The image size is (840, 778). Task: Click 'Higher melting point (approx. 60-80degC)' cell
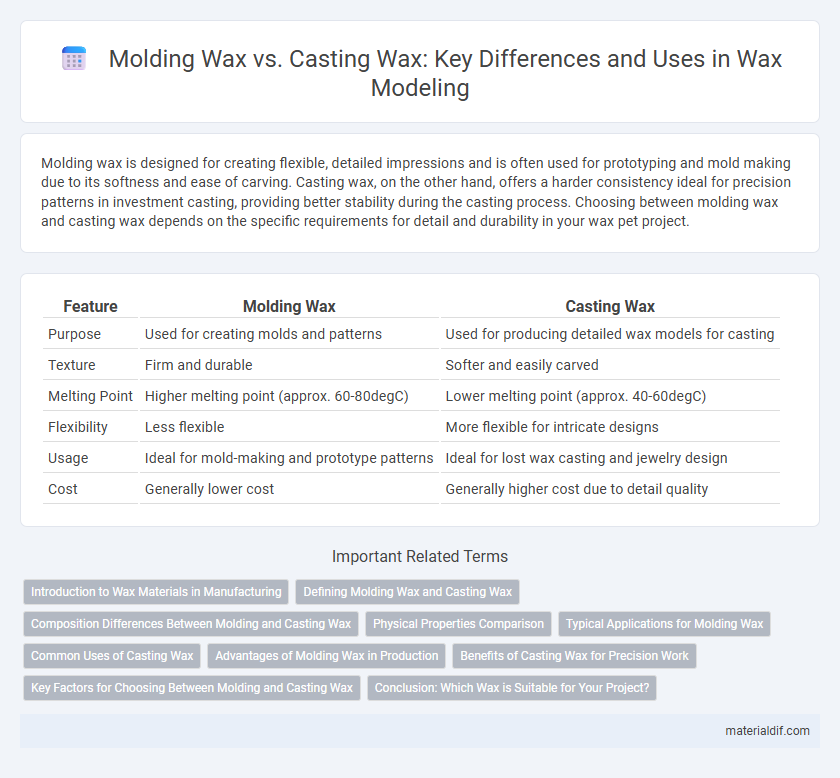point(276,396)
